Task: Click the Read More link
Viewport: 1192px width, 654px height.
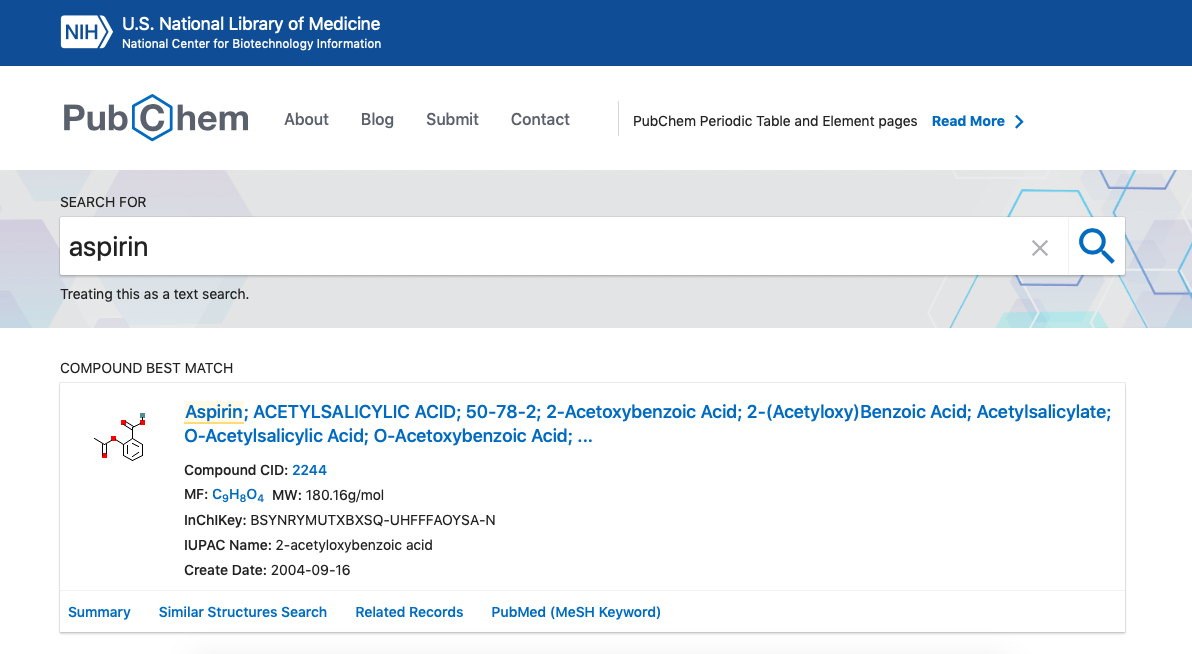Action: tap(968, 122)
